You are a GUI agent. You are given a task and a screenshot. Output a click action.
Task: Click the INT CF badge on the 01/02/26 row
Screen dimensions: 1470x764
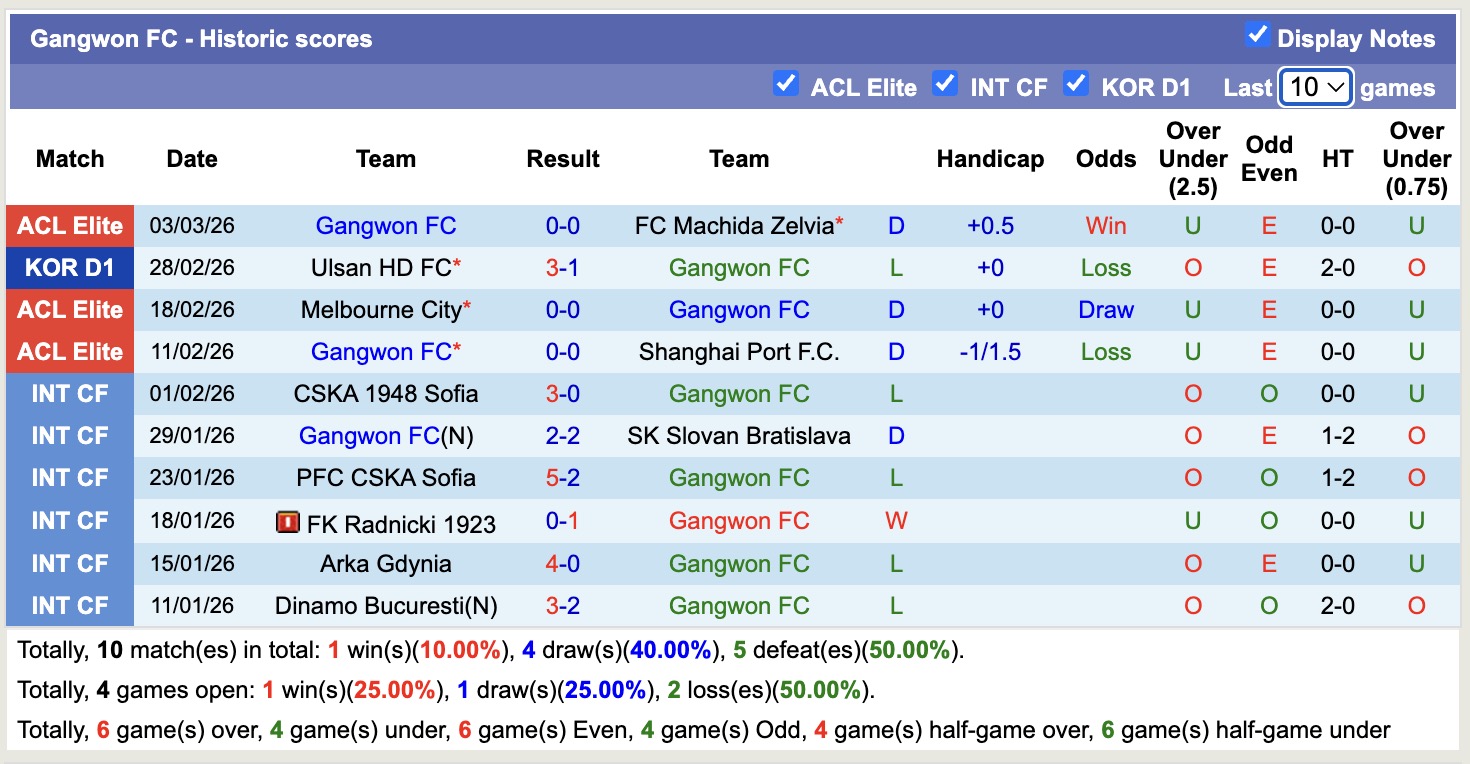coord(69,393)
